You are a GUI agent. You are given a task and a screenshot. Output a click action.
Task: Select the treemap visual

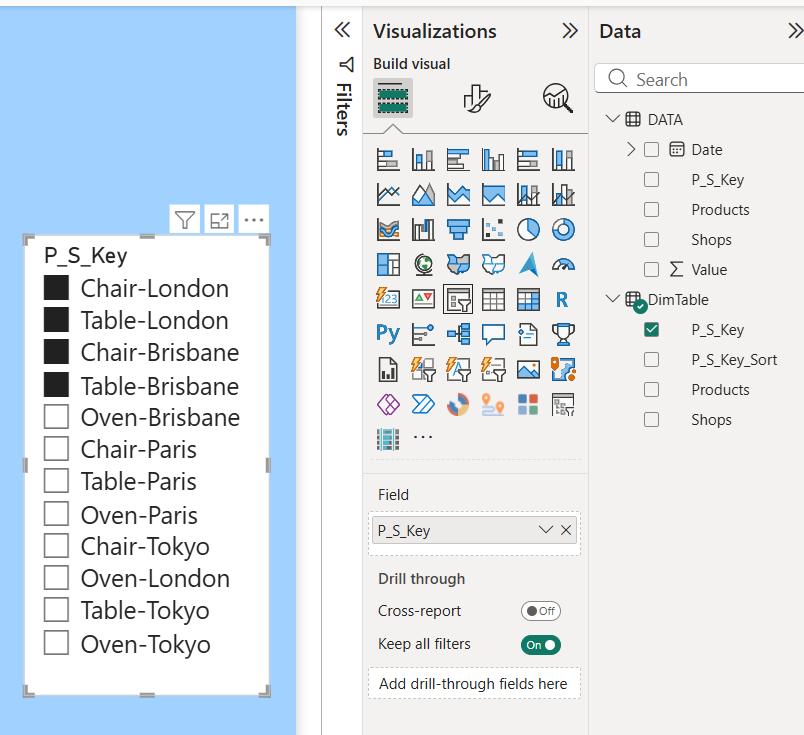pyautogui.click(x=388, y=265)
